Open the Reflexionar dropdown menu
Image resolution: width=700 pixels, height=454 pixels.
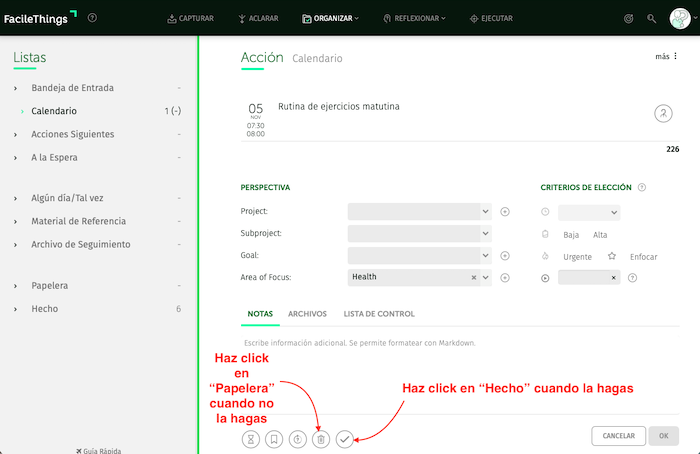point(414,18)
